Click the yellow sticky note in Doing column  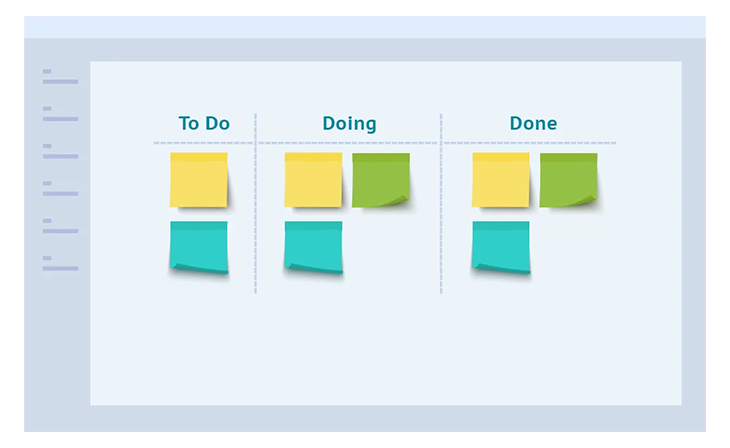click(313, 180)
